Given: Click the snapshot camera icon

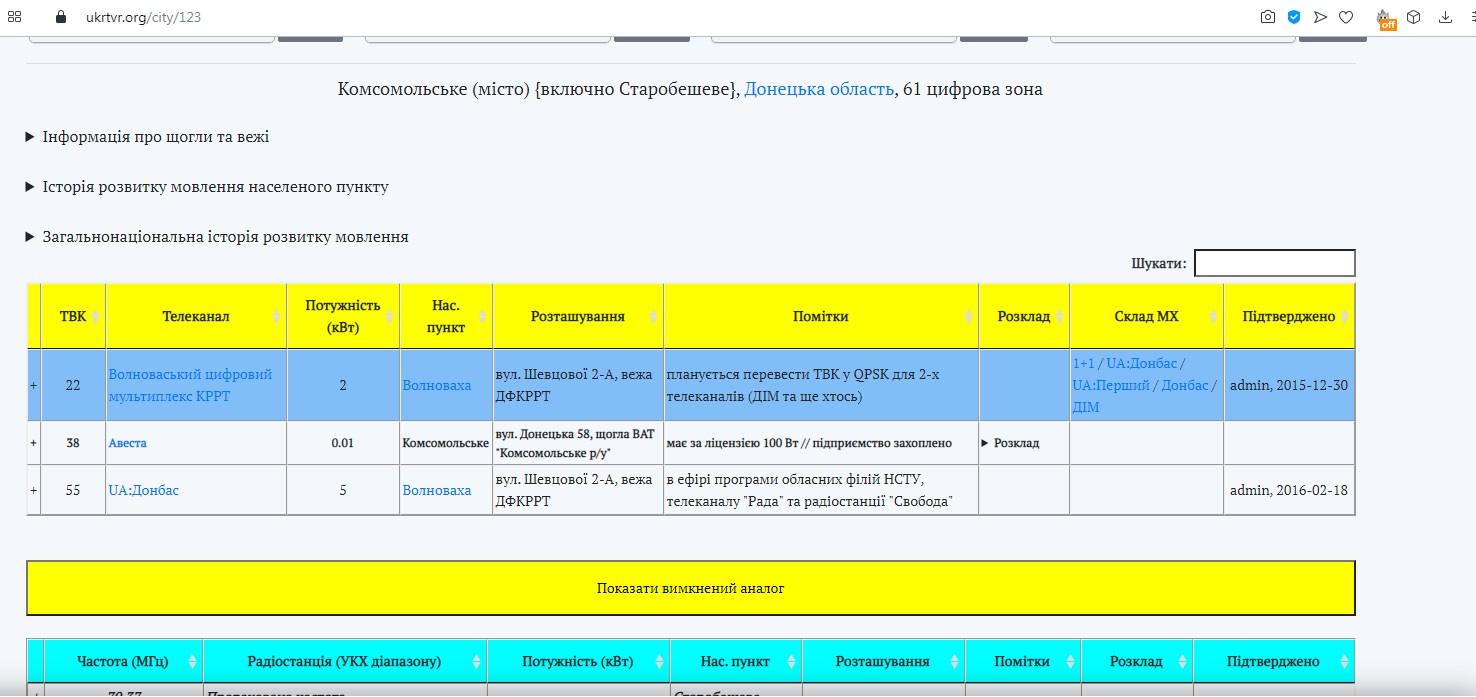Looking at the screenshot, I should [1268, 17].
